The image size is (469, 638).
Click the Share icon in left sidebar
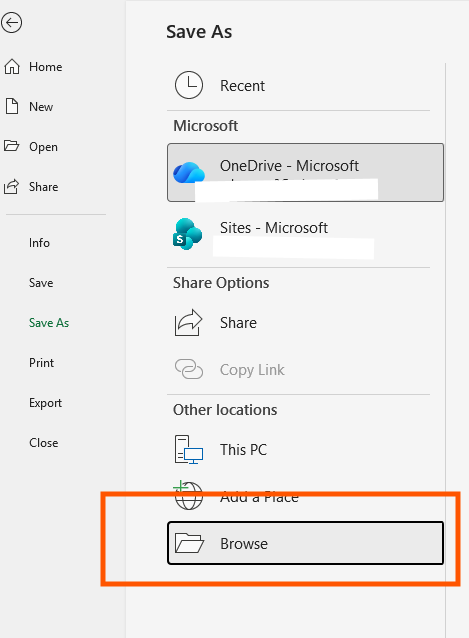tap(11, 186)
